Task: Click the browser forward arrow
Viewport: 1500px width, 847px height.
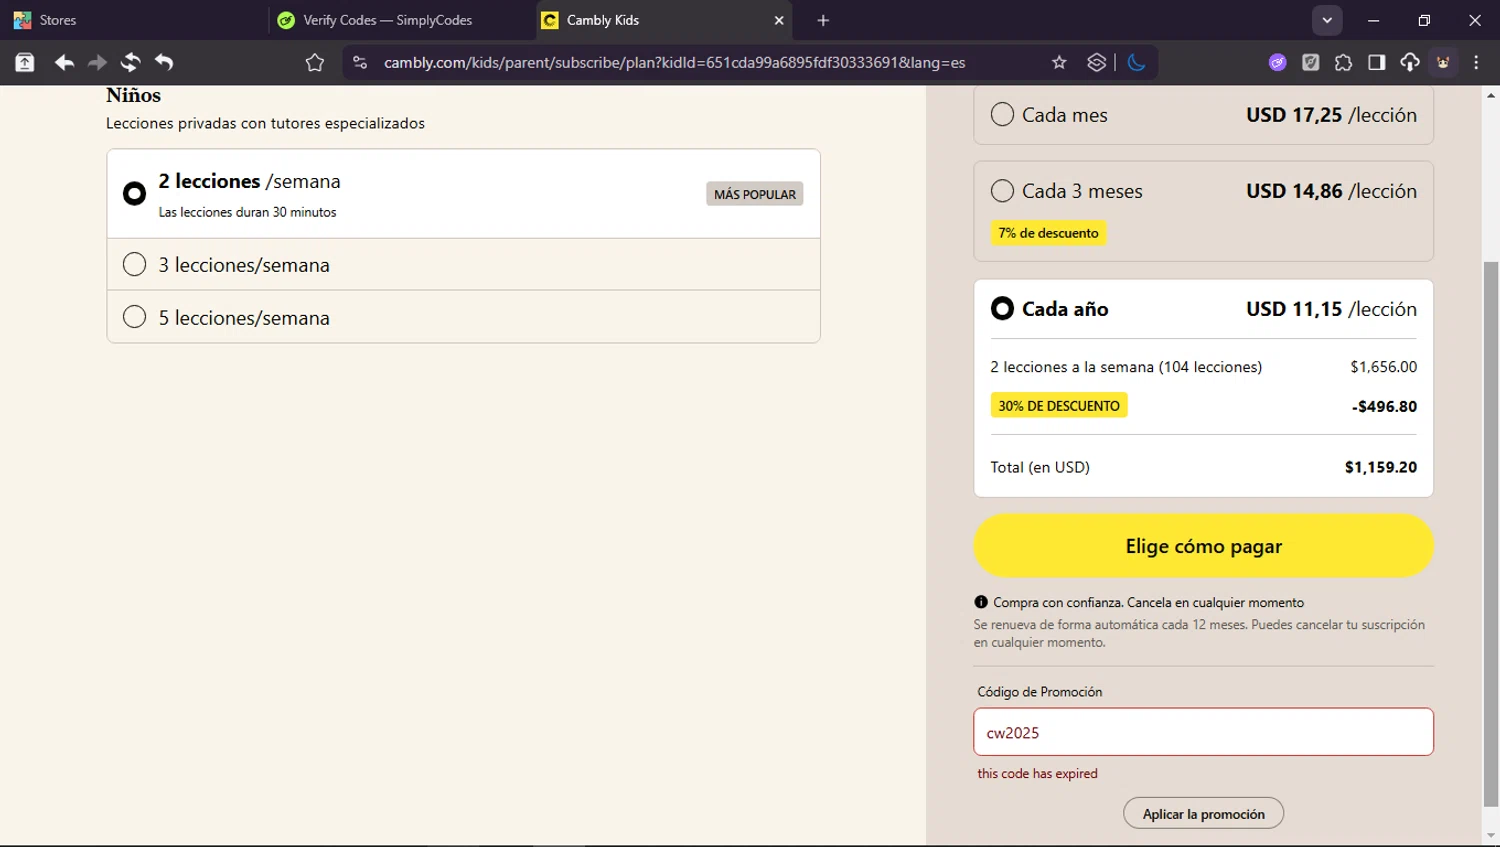Action: 97,62
